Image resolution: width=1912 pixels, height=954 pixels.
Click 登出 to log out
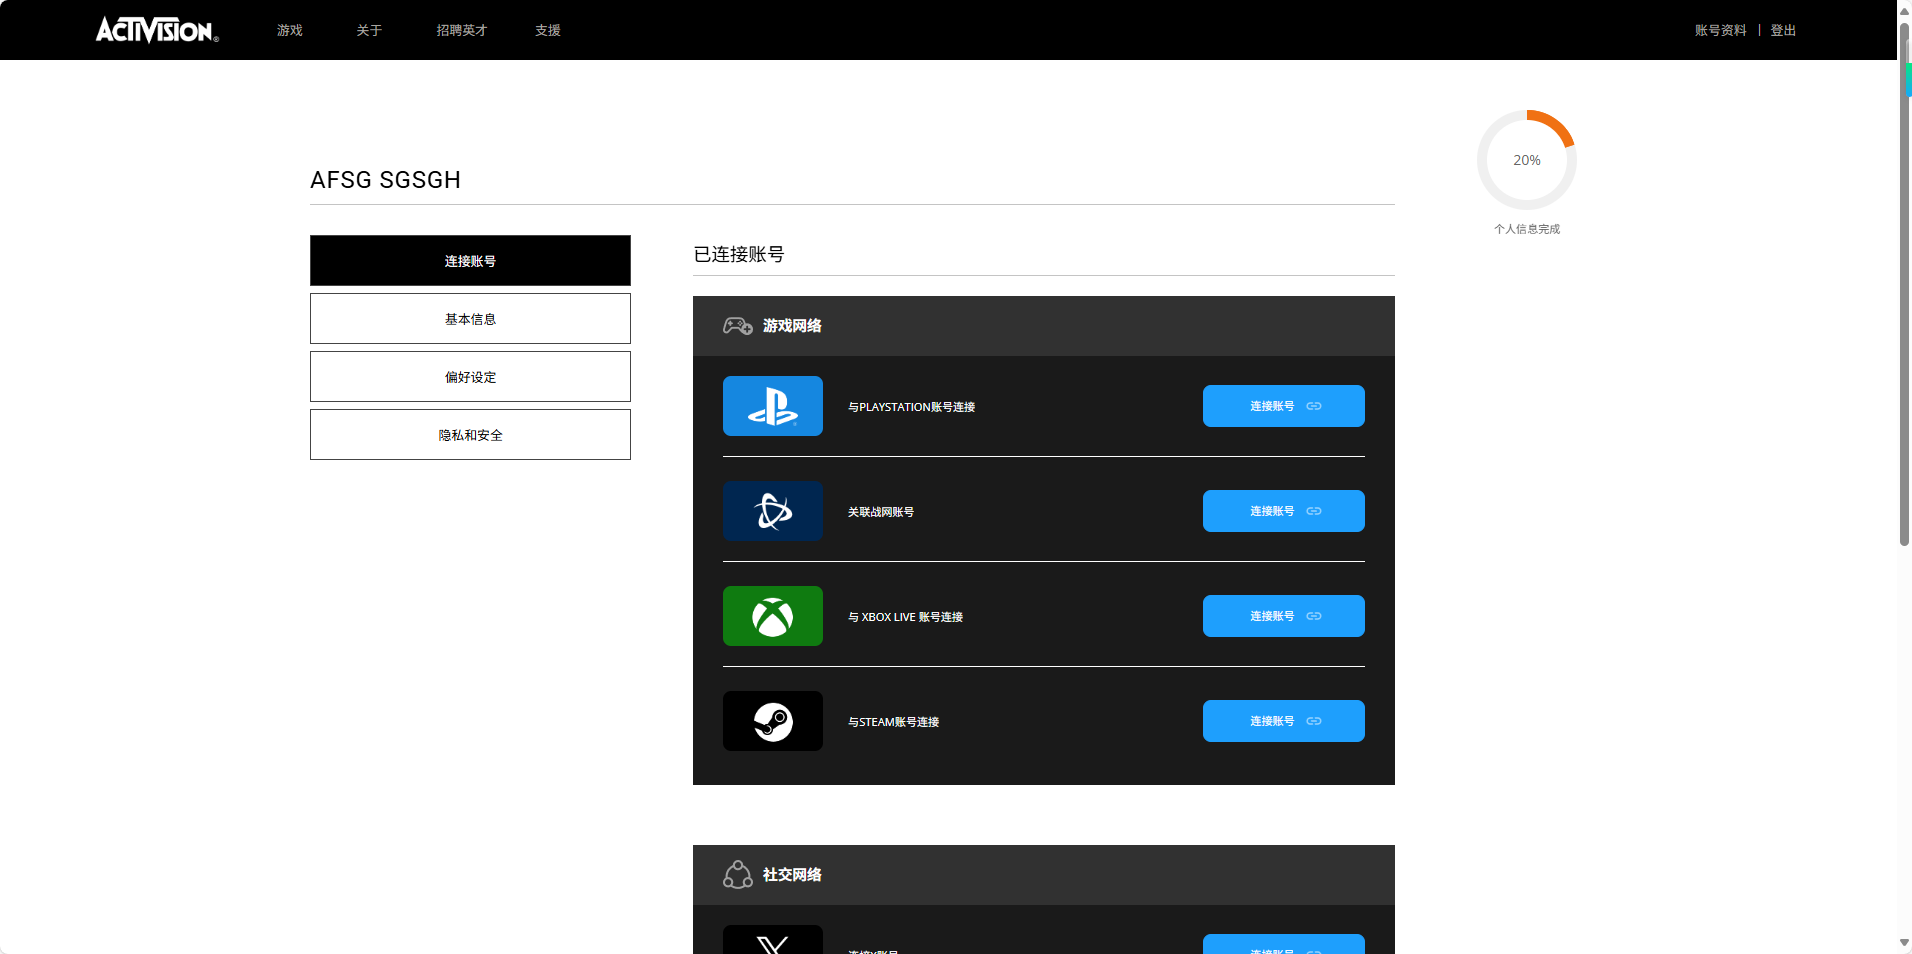(1783, 30)
